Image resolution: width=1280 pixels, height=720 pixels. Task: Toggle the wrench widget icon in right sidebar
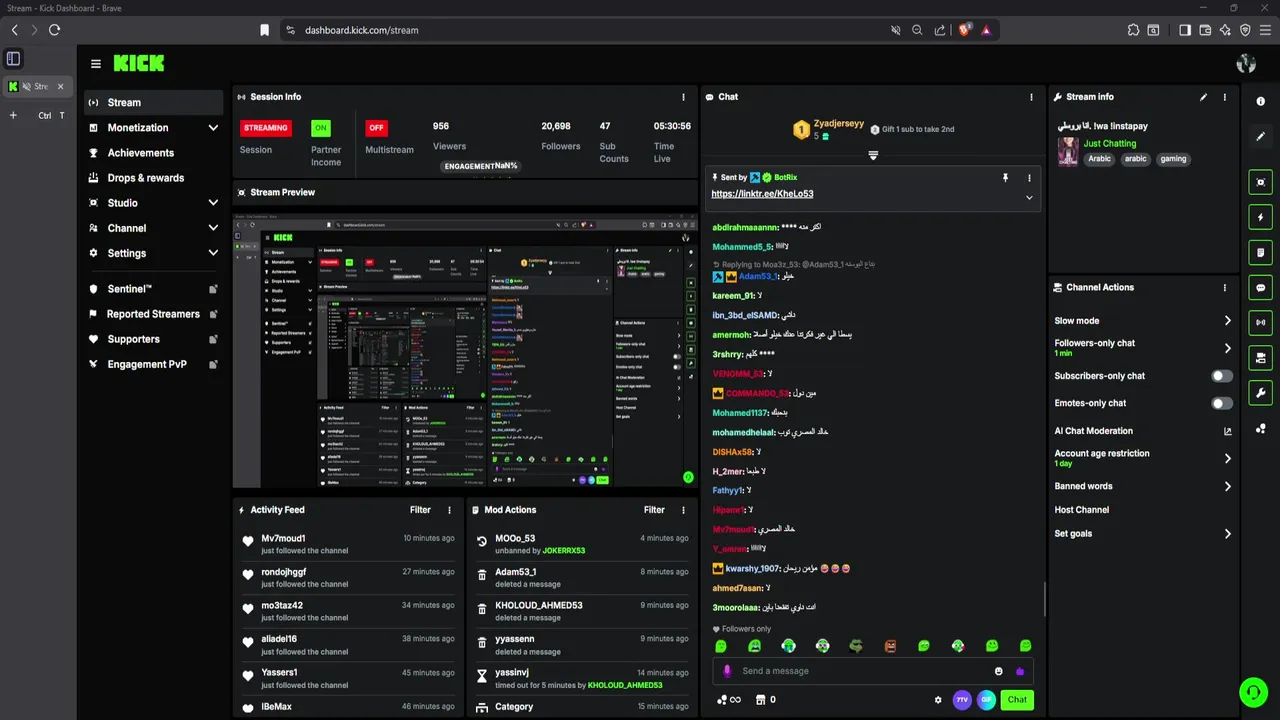[1261, 393]
